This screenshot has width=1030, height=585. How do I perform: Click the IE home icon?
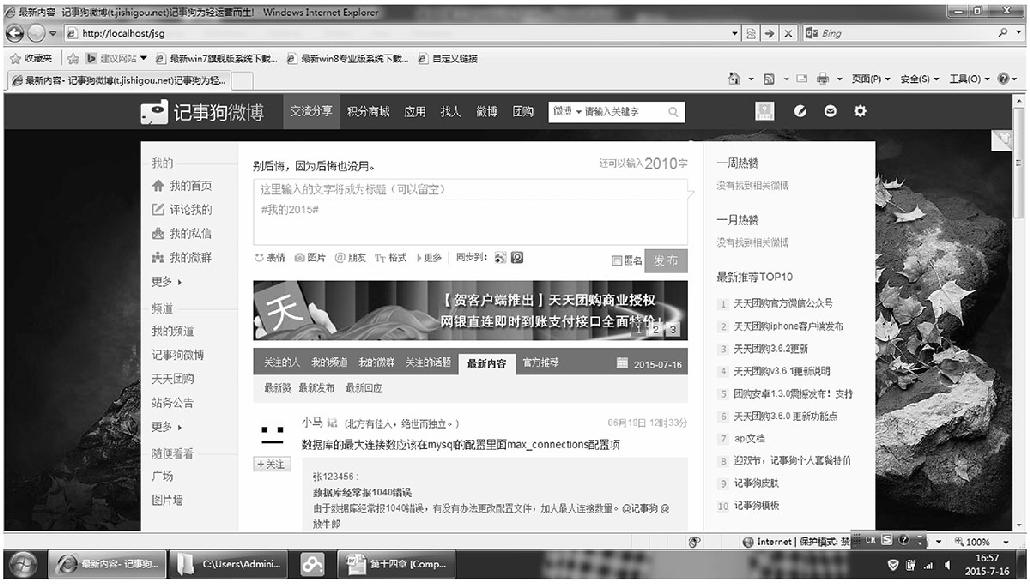pos(734,79)
